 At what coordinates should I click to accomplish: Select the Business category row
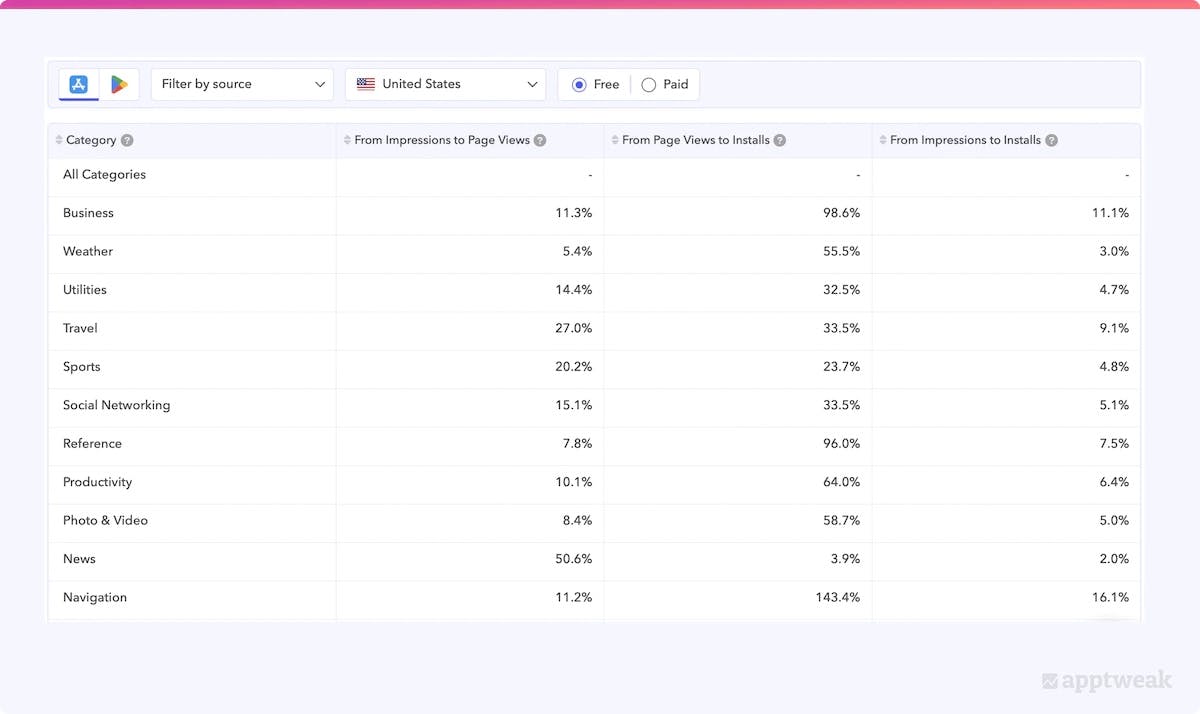[88, 213]
